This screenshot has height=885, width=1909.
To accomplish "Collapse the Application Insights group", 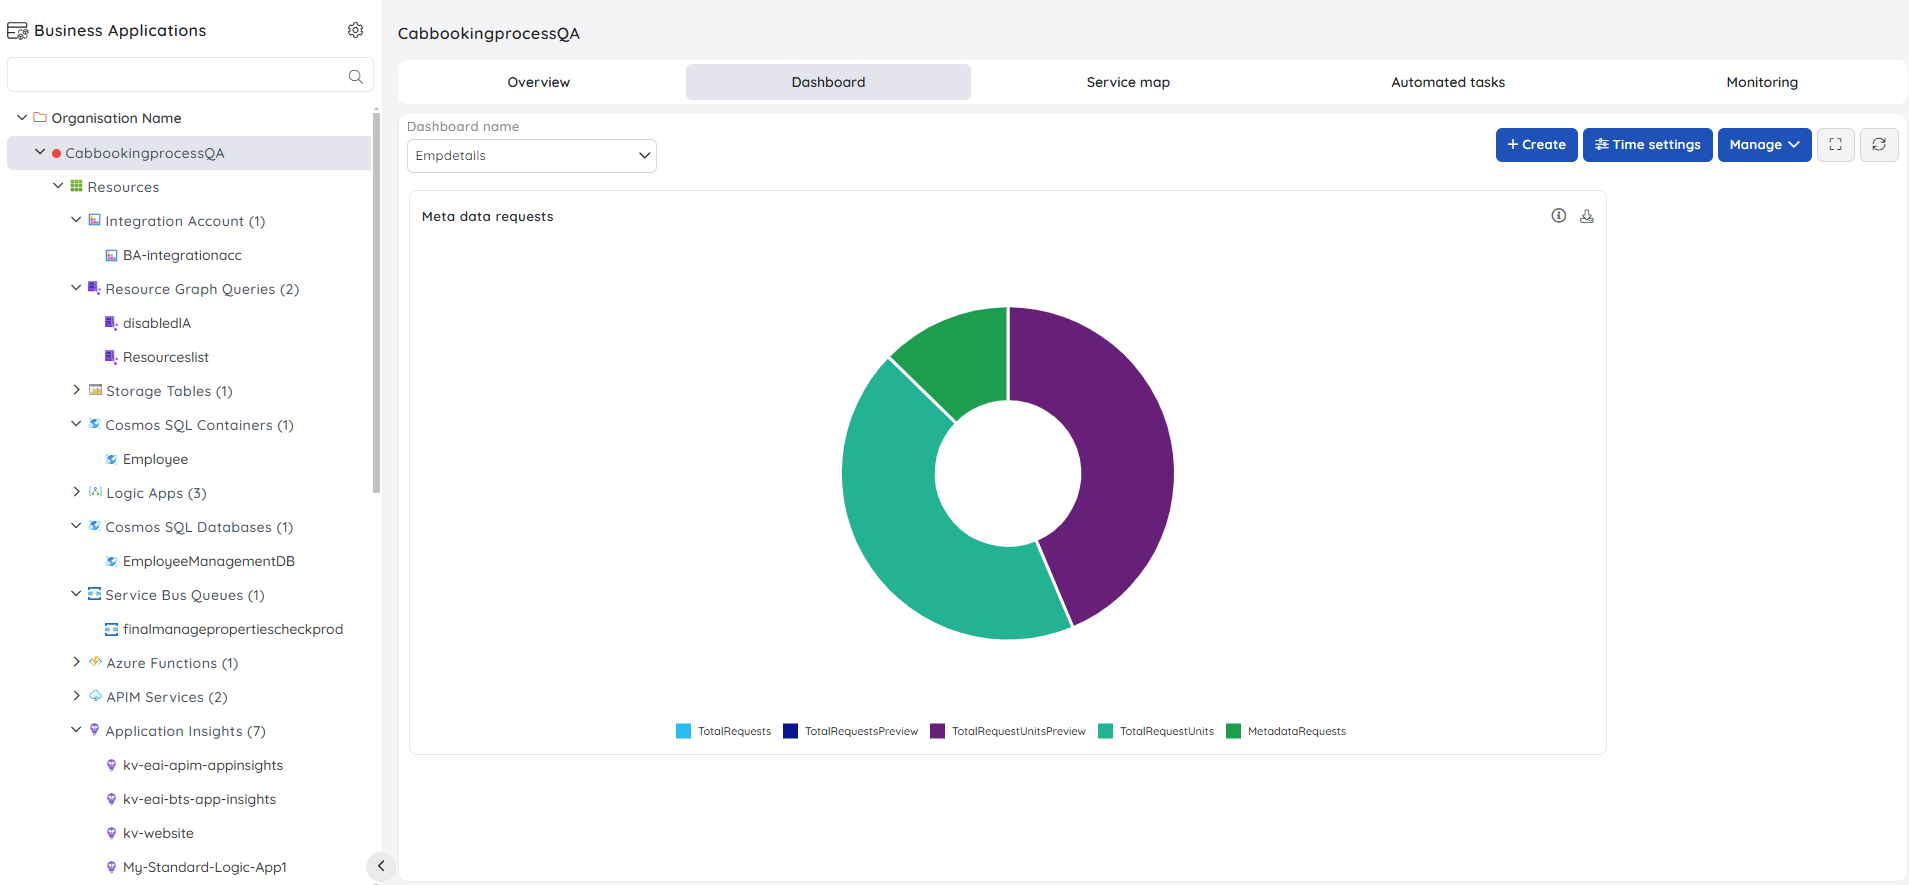I will coord(76,730).
